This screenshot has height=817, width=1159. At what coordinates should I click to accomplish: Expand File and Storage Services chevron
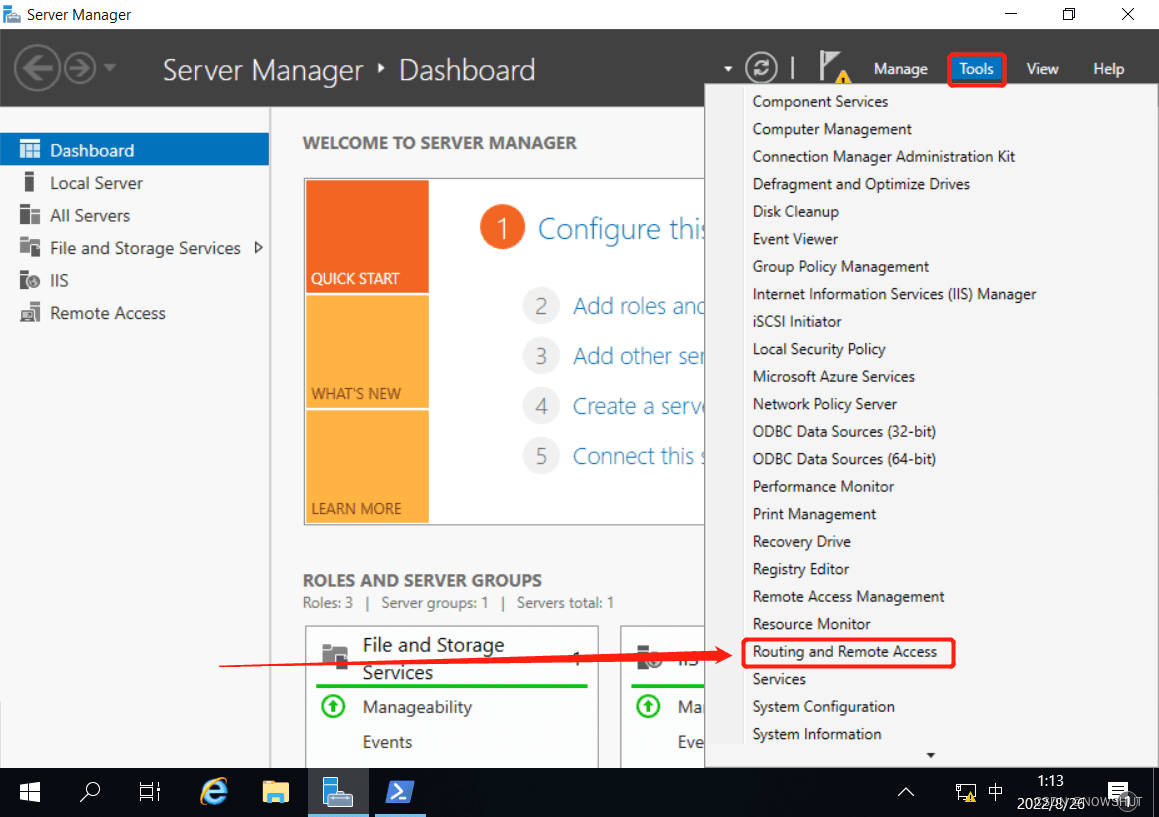click(259, 248)
